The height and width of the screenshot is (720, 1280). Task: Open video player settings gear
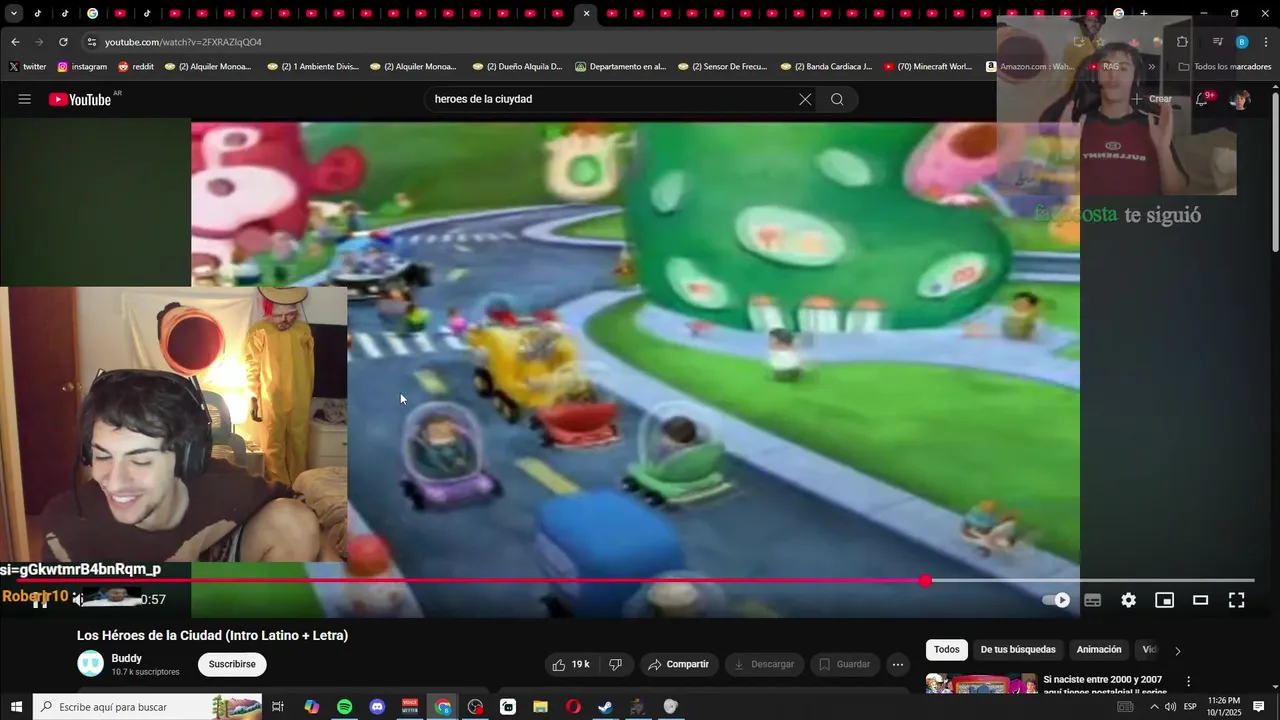point(1128,600)
